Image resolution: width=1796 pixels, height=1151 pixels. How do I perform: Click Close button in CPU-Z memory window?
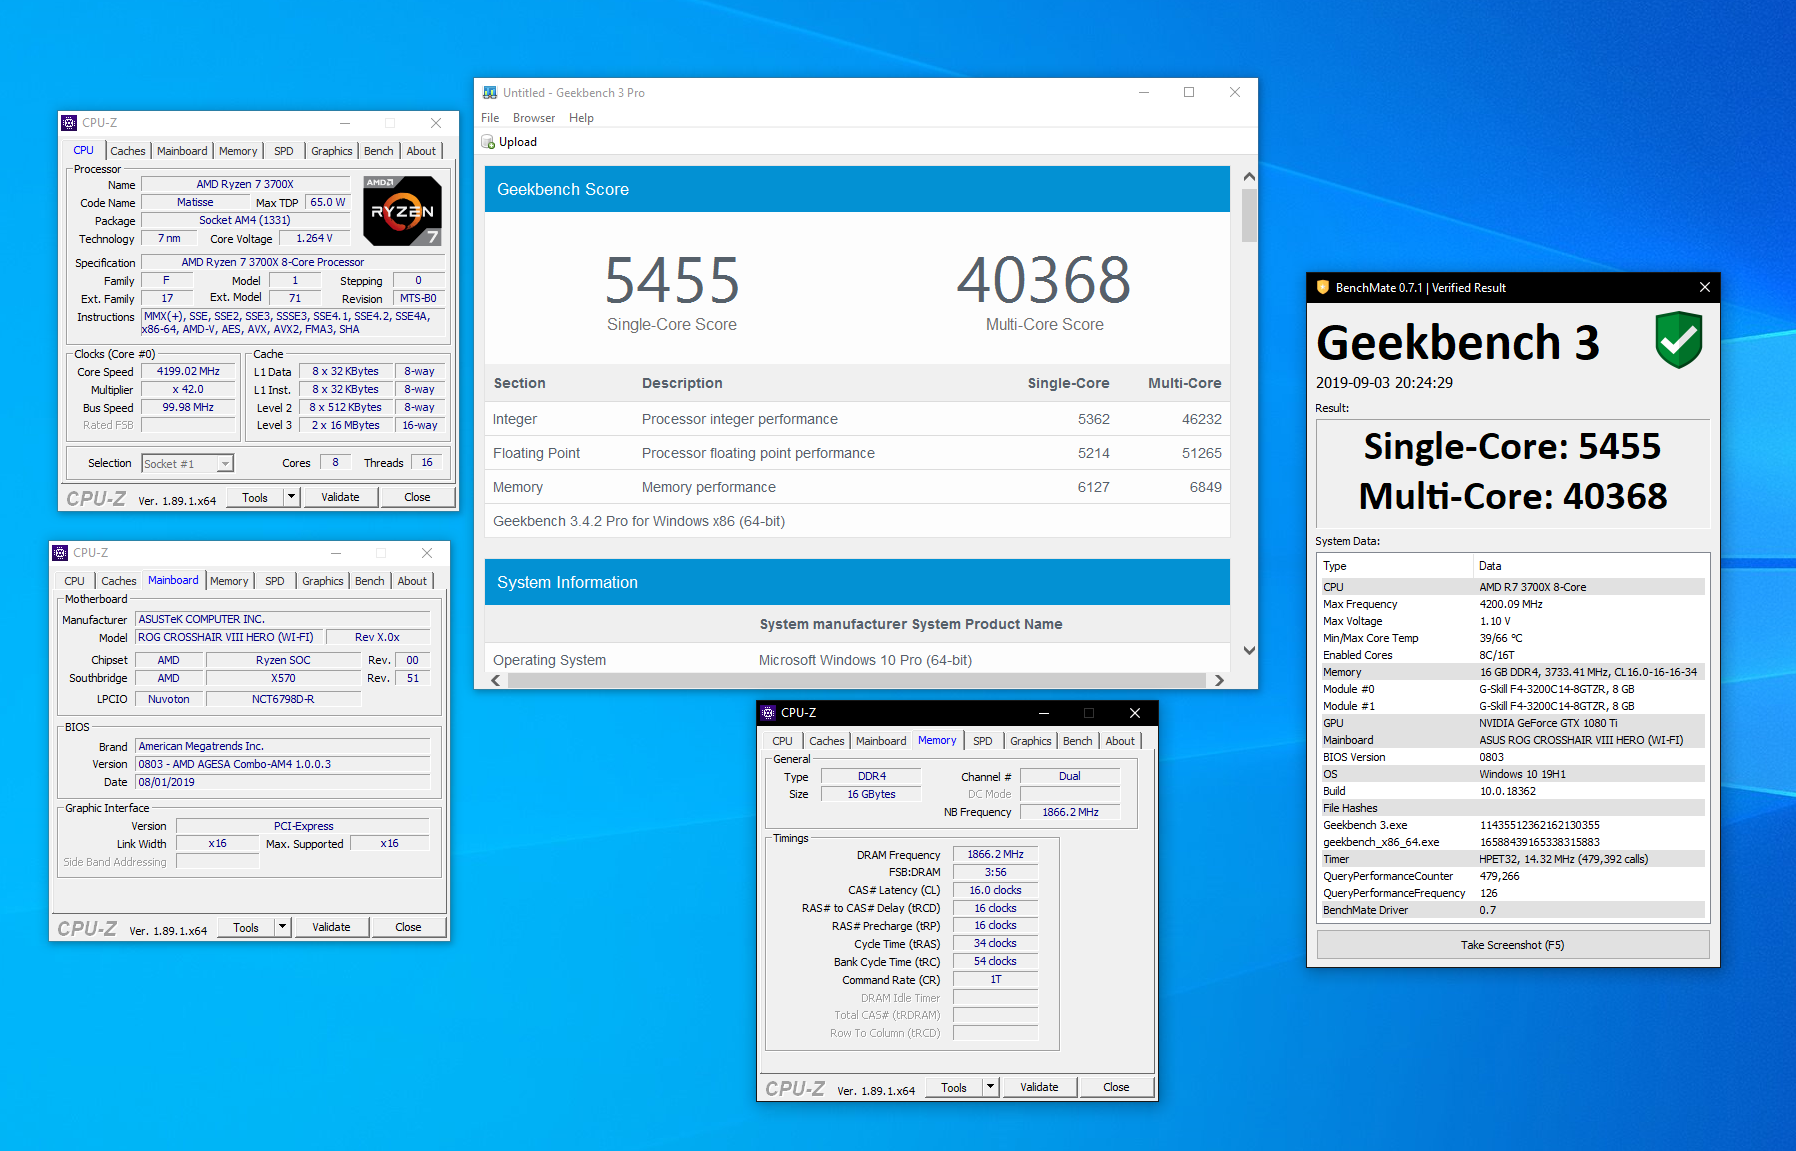(x=1116, y=1087)
